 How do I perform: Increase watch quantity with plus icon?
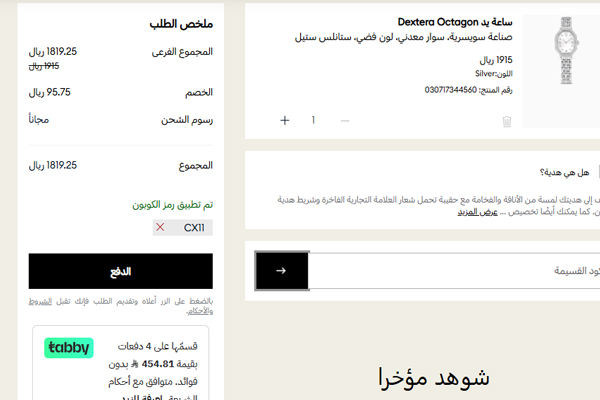coord(284,120)
